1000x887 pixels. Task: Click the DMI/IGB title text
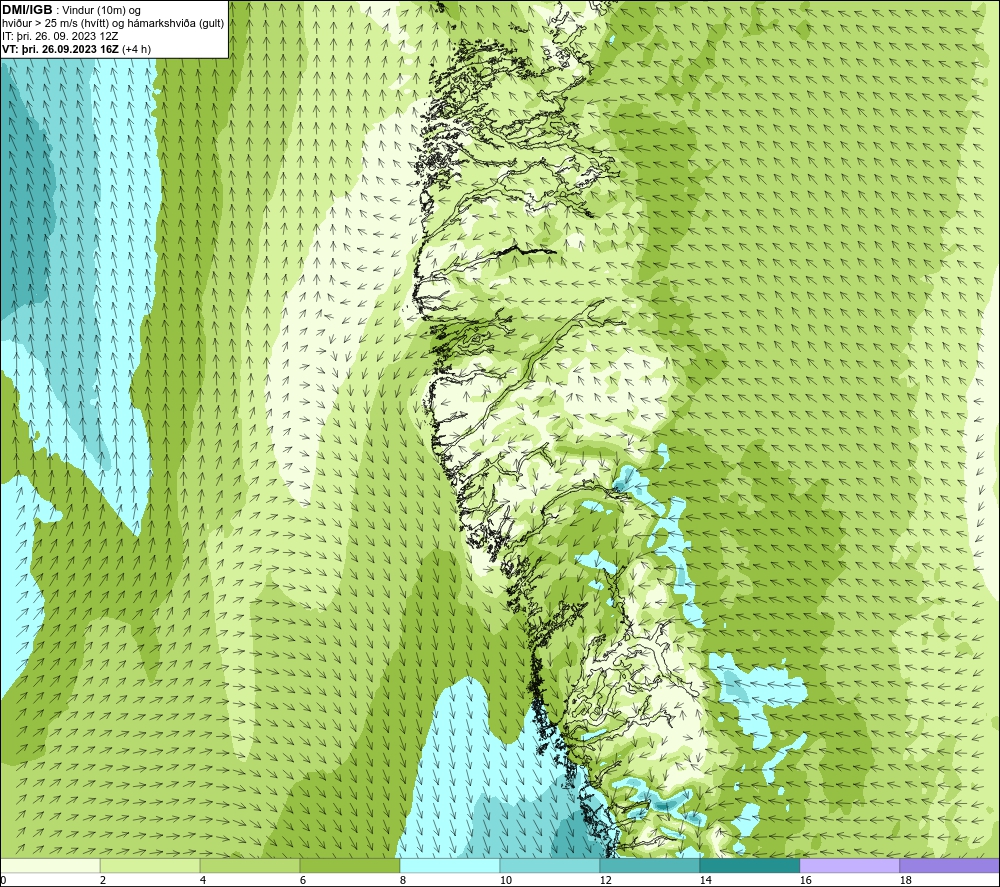coord(27,10)
